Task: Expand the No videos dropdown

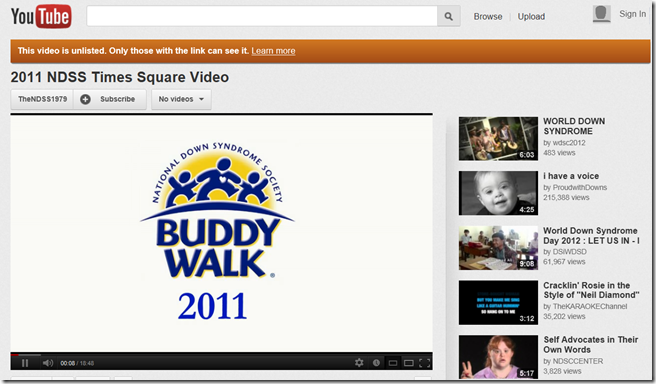Action: [x=181, y=99]
